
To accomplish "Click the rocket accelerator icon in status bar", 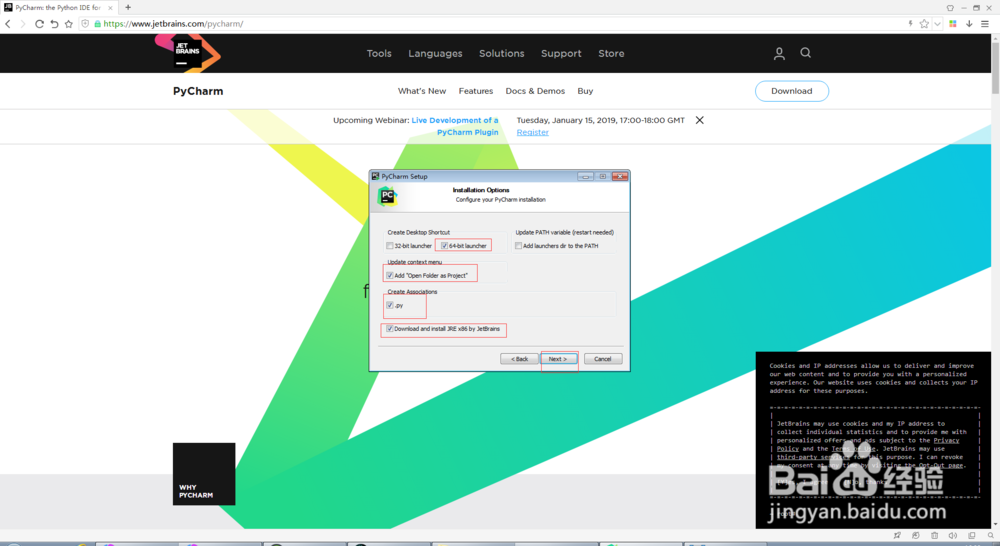I will (x=897, y=536).
